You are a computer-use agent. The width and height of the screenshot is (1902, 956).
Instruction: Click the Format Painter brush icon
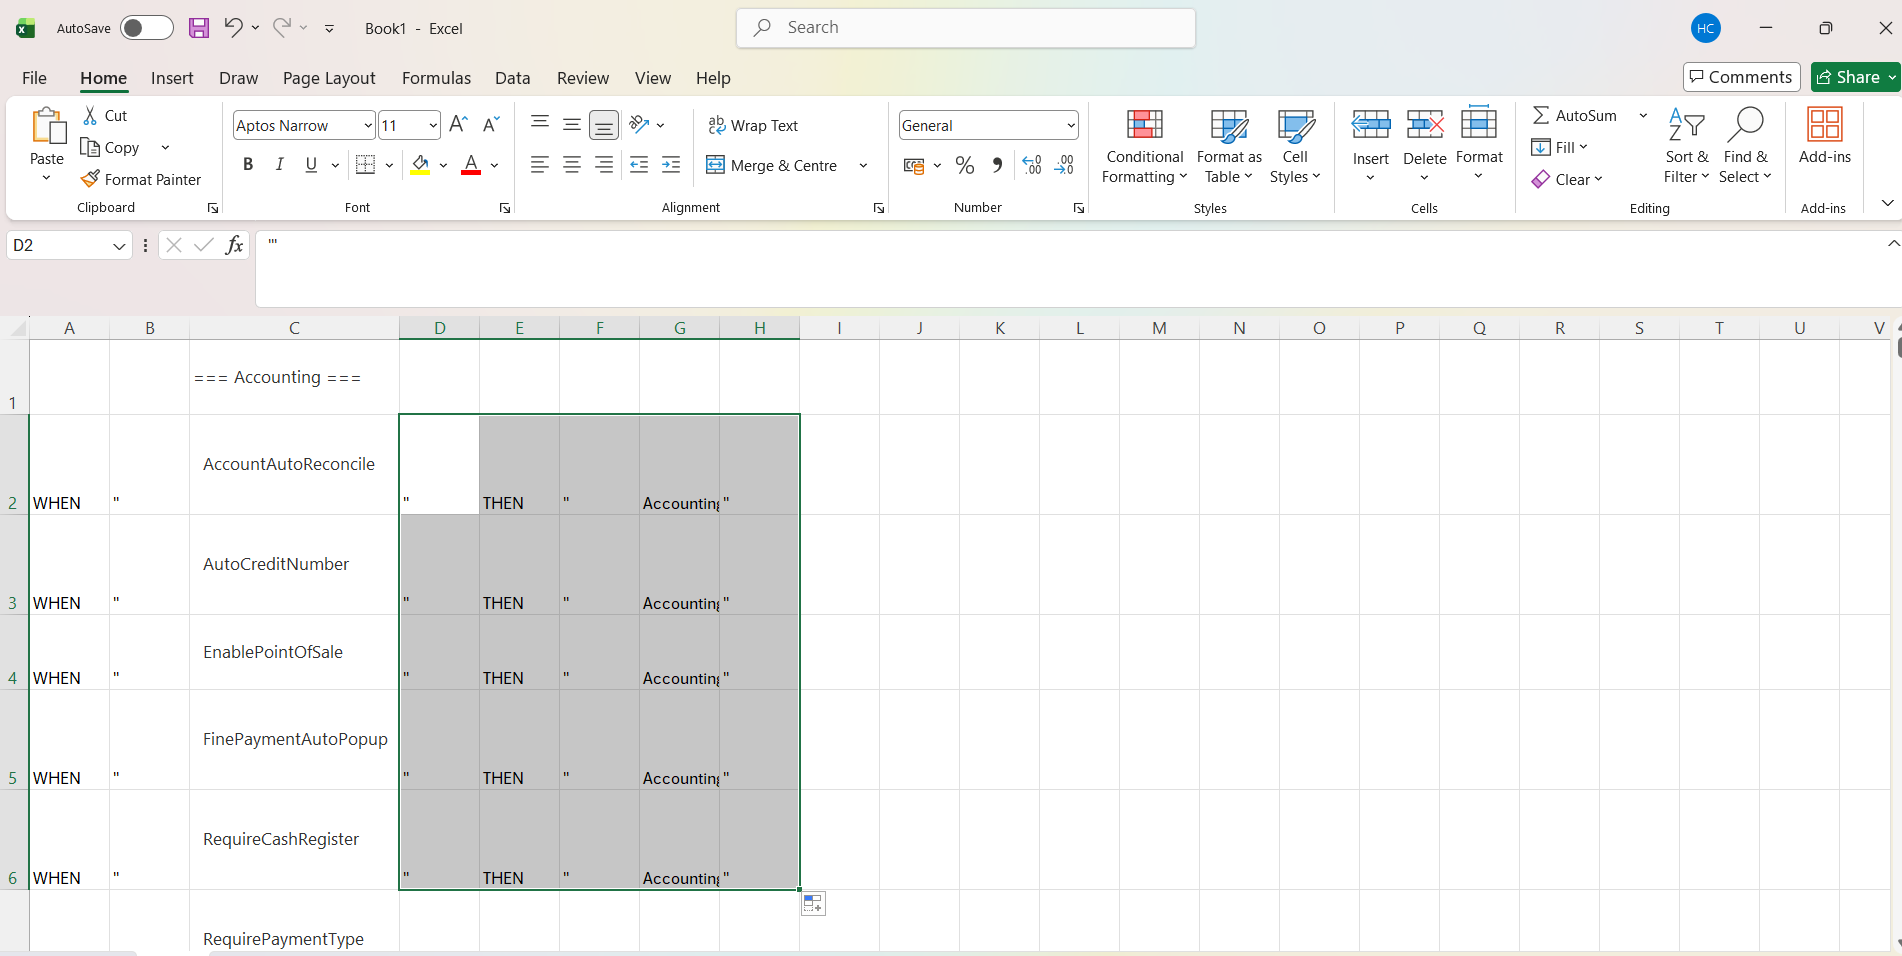coord(90,179)
